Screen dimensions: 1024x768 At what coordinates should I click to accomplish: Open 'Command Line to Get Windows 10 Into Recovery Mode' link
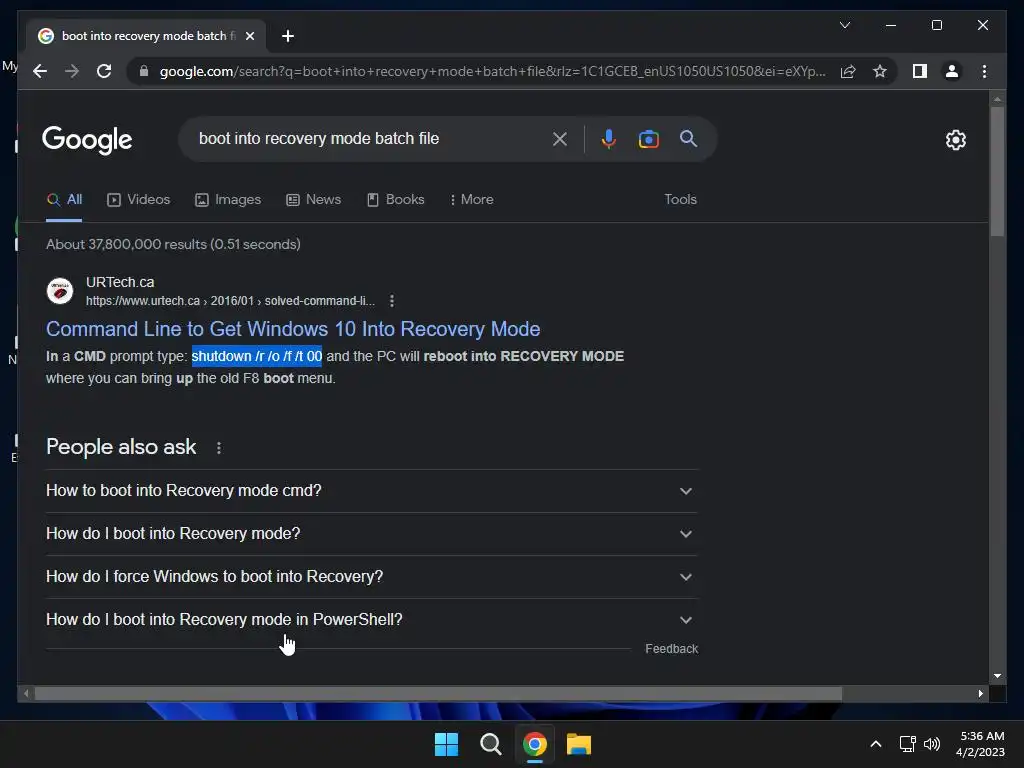[x=293, y=328]
